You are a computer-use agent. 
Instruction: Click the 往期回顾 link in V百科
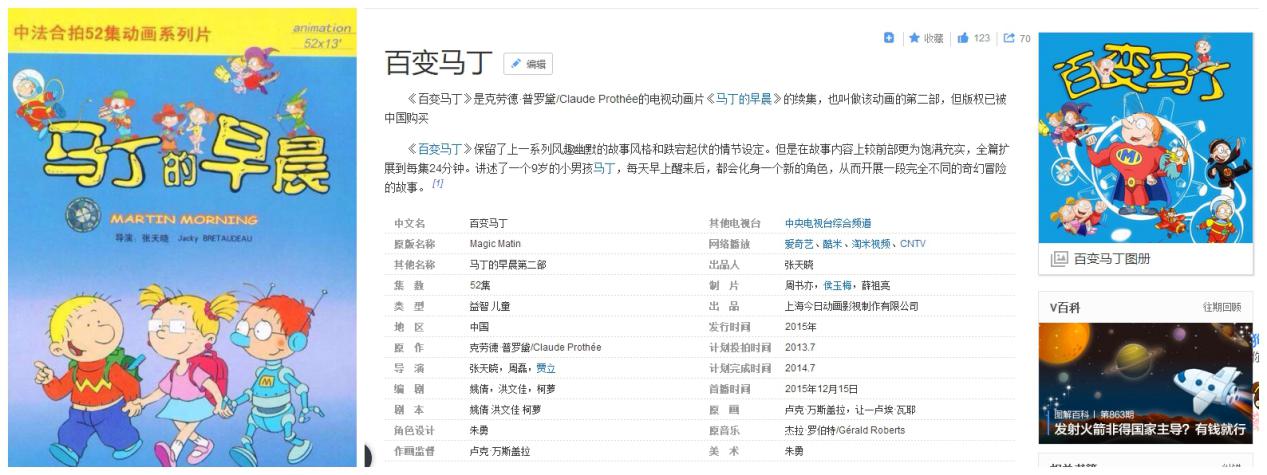pos(1220,307)
